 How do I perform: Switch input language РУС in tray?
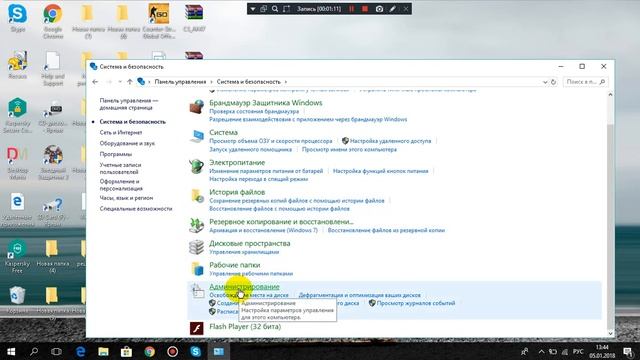point(578,351)
